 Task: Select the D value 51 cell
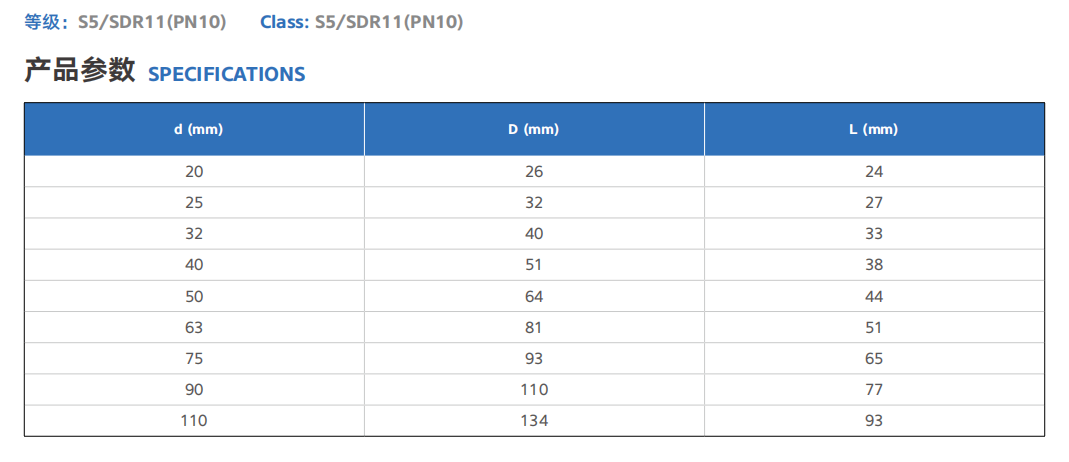pyautogui.click(x=534, y=265)
